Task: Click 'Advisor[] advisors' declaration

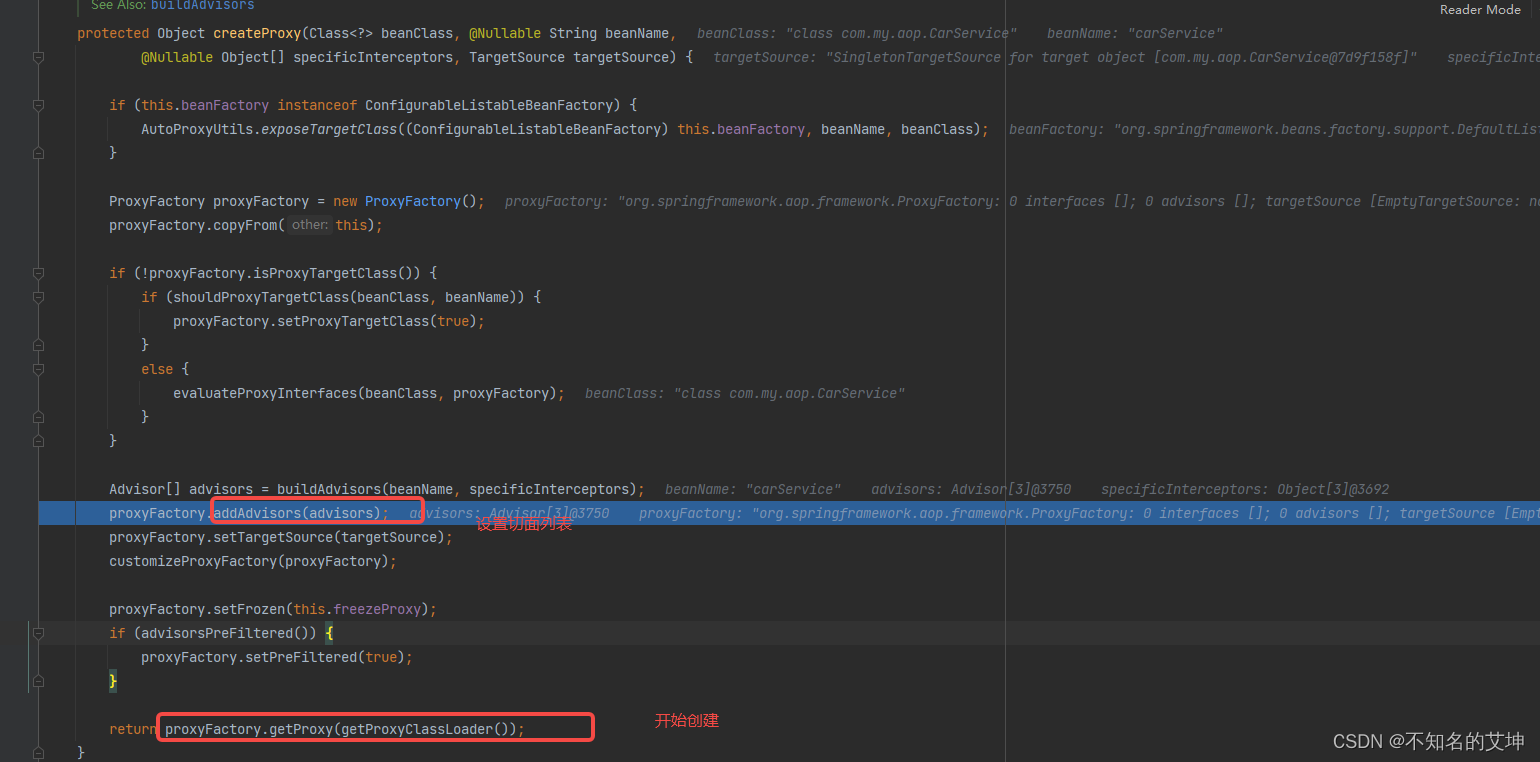Action: 181,489
